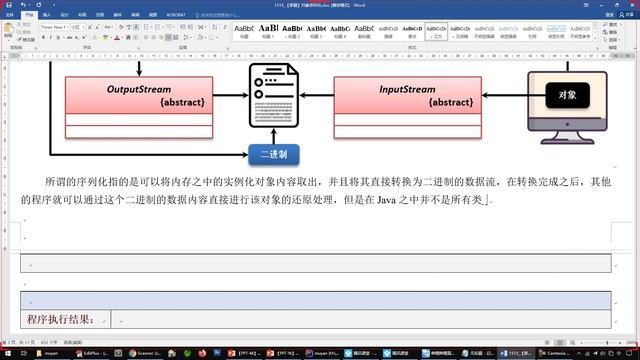Click the Paste clipboard icon

point(8,29)
